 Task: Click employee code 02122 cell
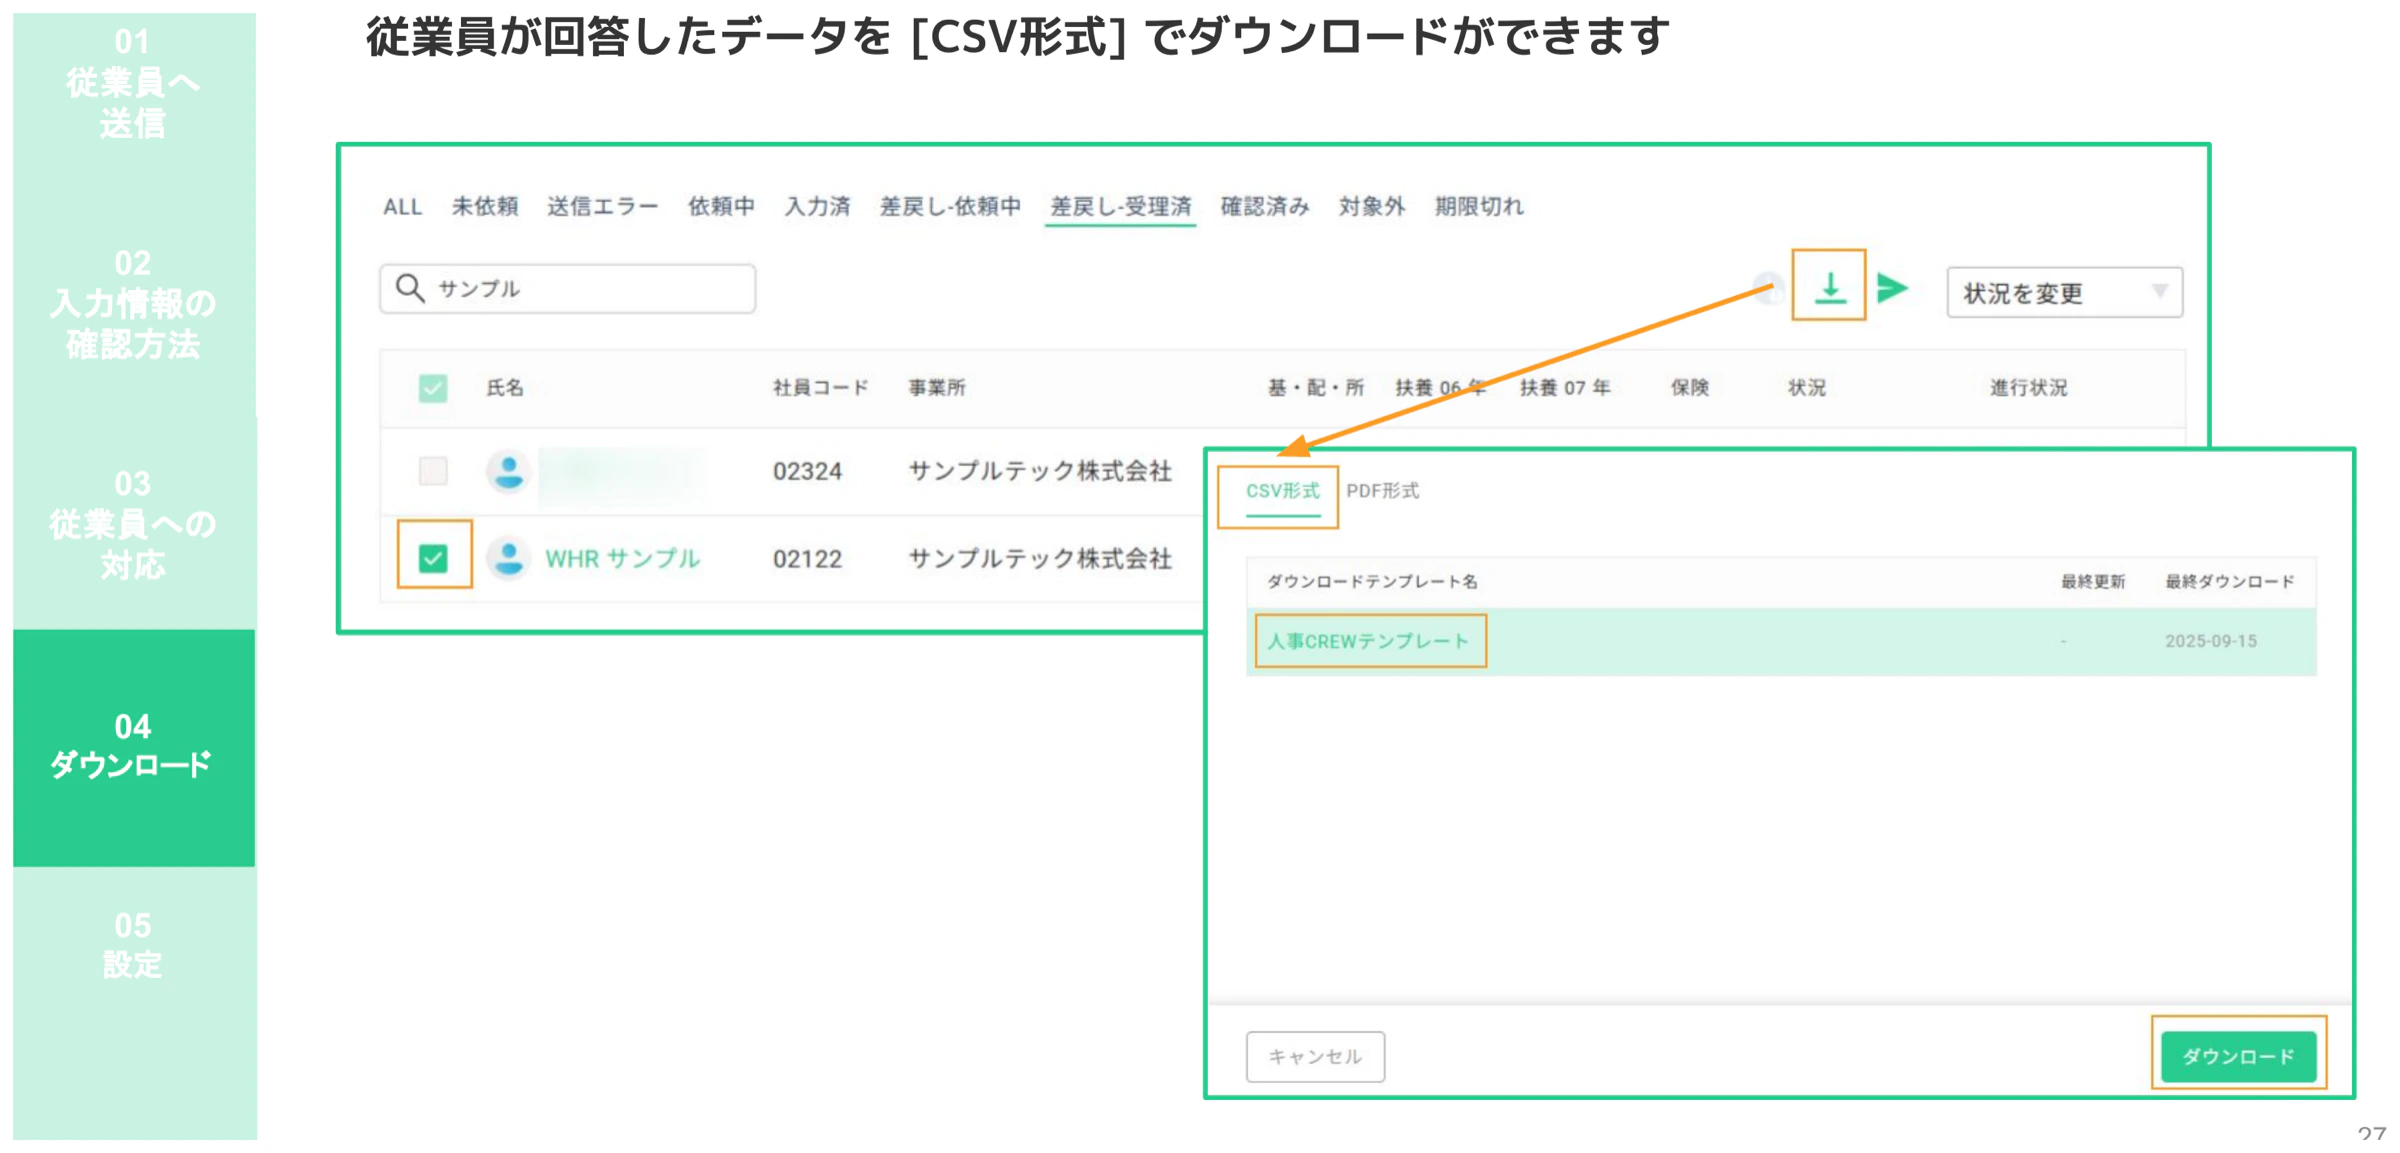tap(807, 558)
